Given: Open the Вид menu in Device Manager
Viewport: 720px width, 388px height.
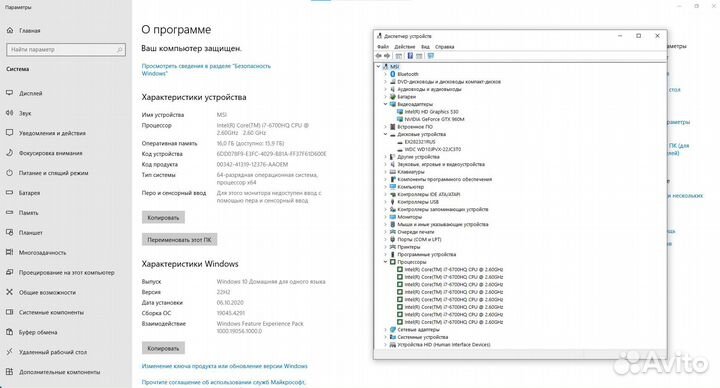Looking at the screenshot, I should click(x=425, y=47).
